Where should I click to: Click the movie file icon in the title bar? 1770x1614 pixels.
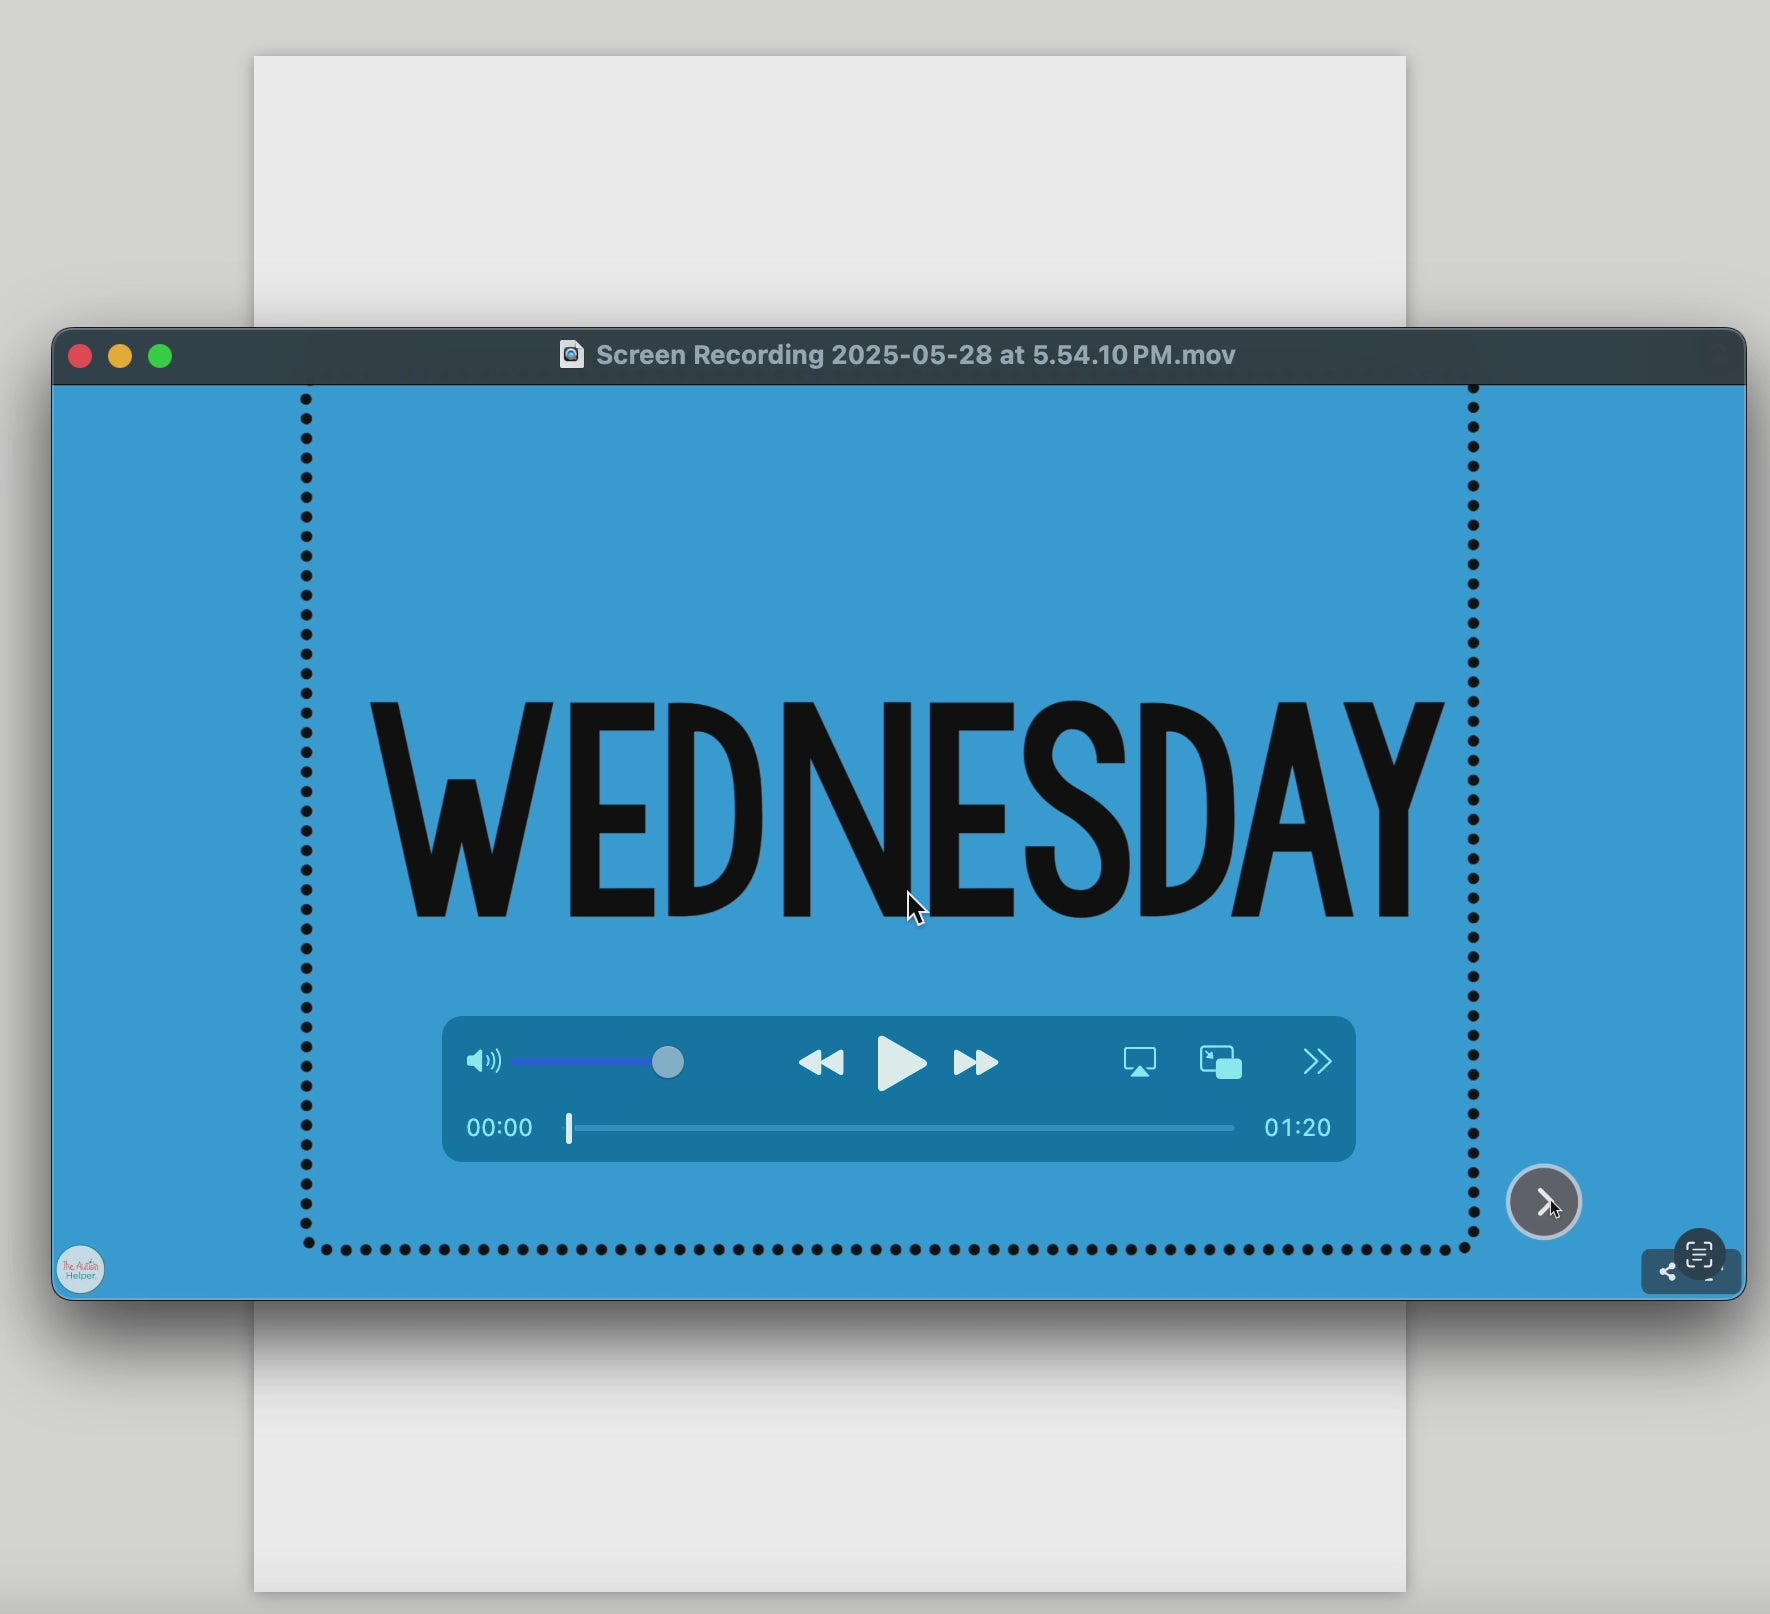(x=571, y=355)
